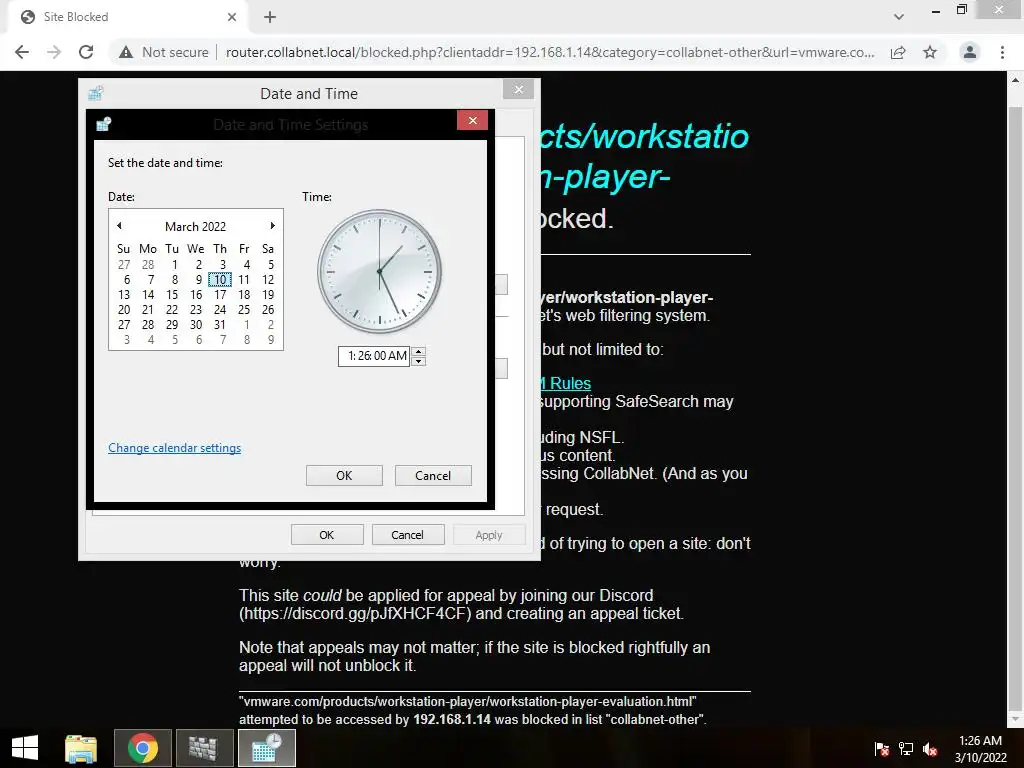Screen dimensions: 1024x768
Task: Click the Date and Time title icon
Action: (96, 93)
